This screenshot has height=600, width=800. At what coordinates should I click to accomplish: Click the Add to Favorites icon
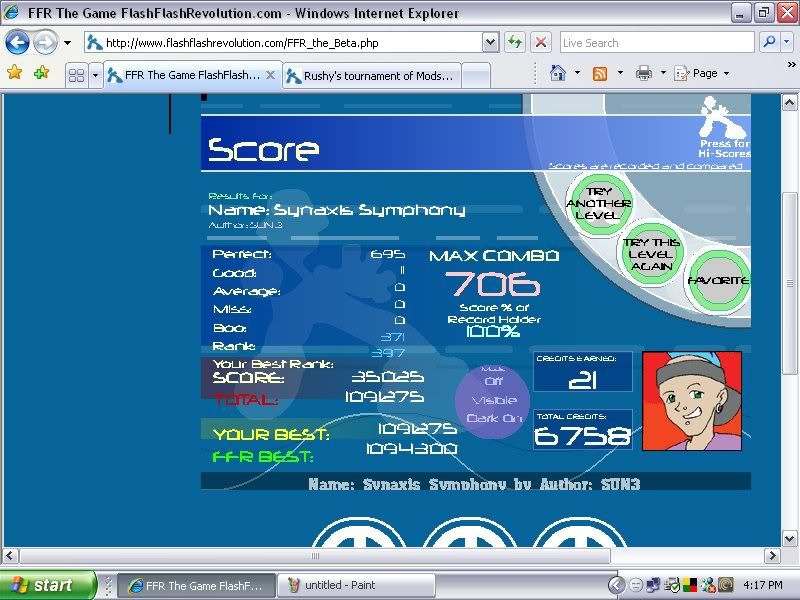click(x=41, y=74)
